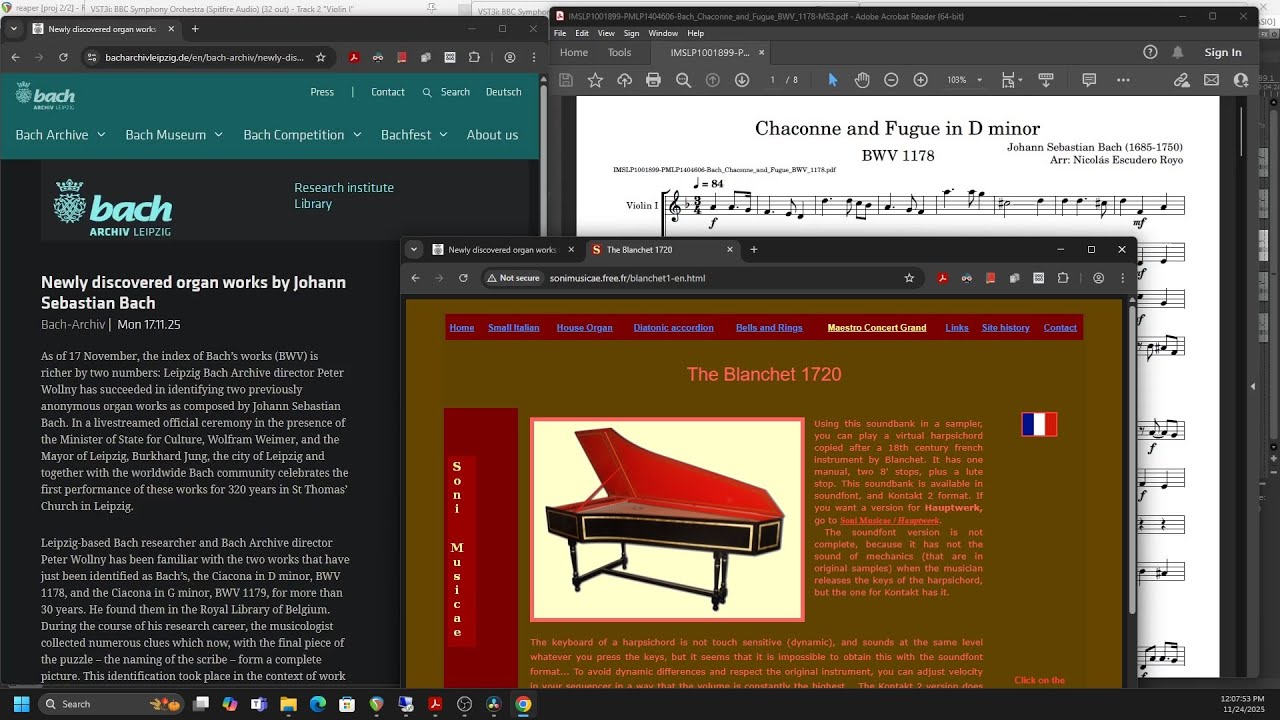
Task: Switch to Newly discovered organ works tab
Action: 503,249
